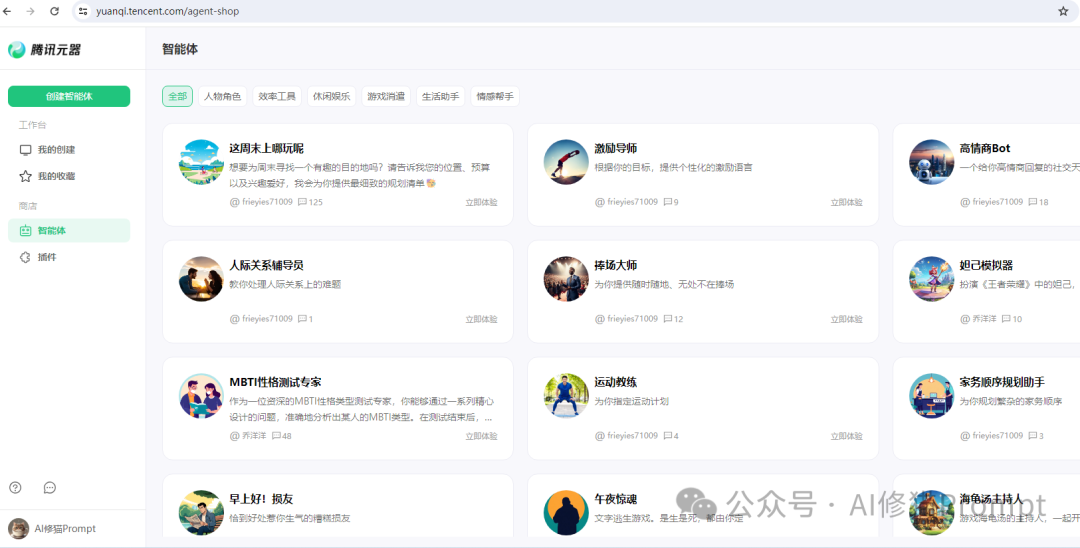Open the 运动教练 title
Screen dimensions: 1080x548
(x=616, y=383)
